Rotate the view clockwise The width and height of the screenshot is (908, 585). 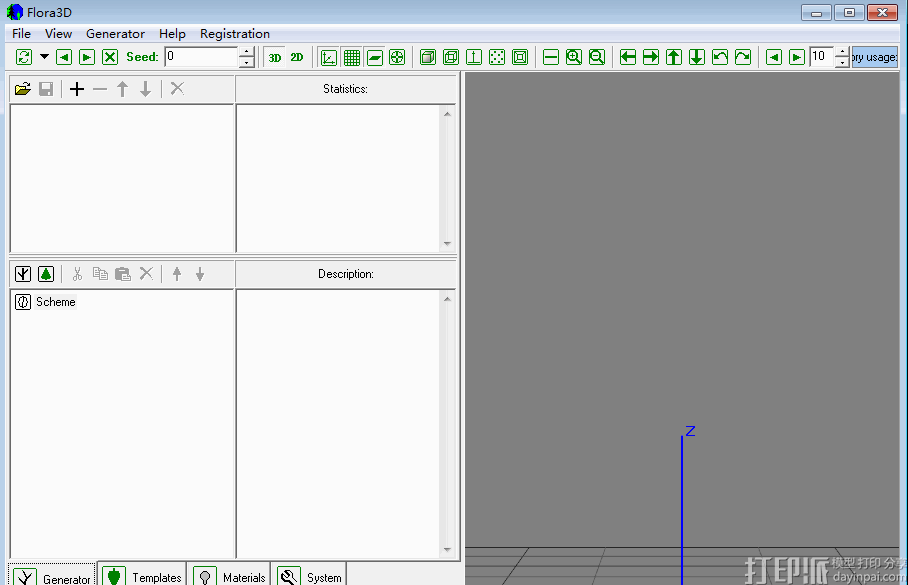click(x=742, y=57)
